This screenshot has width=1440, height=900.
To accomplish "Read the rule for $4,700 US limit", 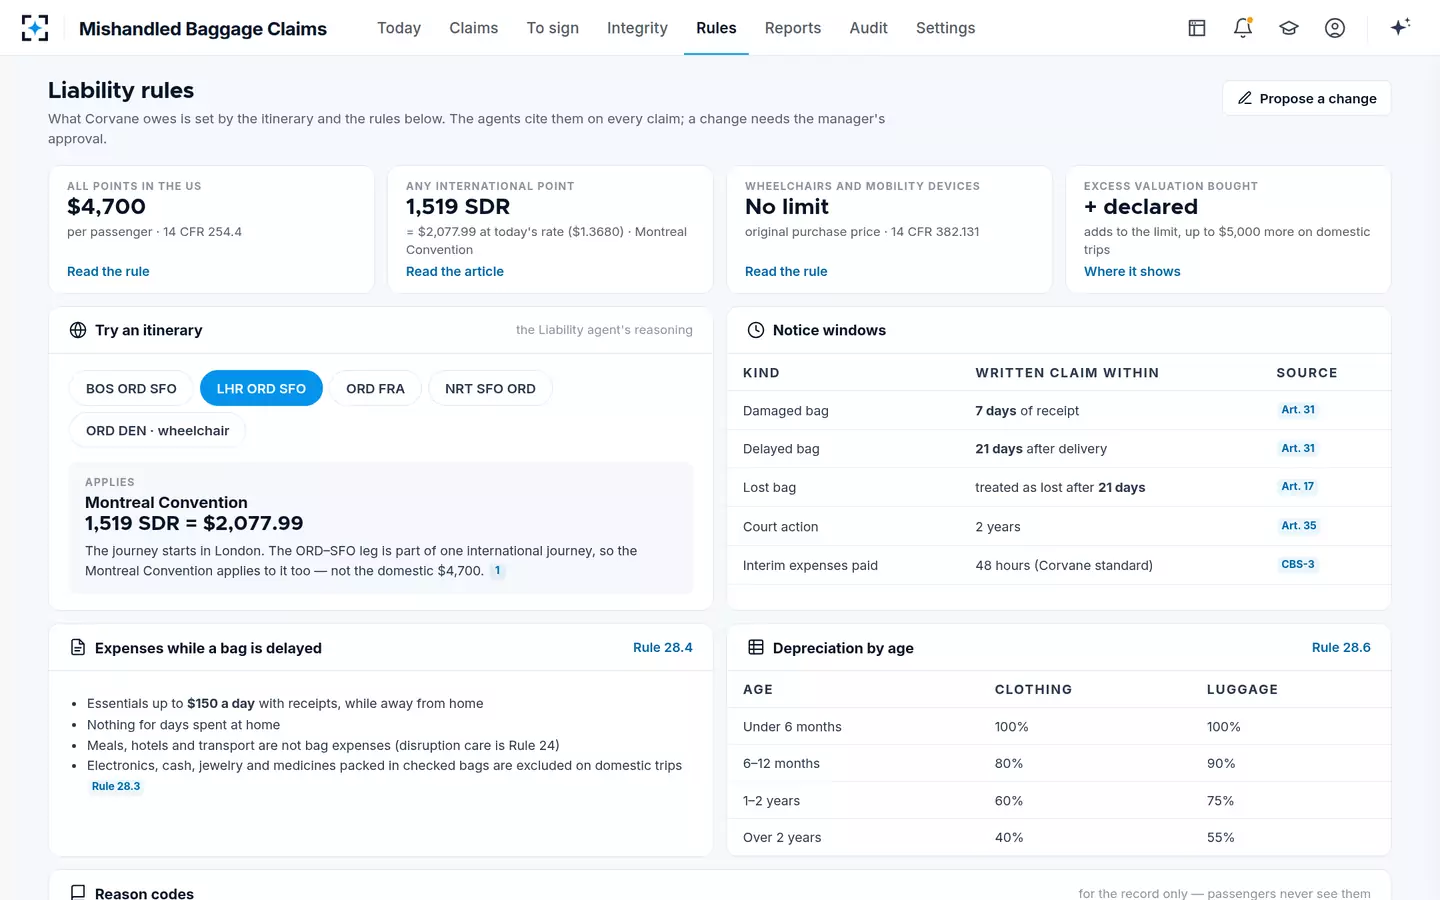I will [108, 271].
